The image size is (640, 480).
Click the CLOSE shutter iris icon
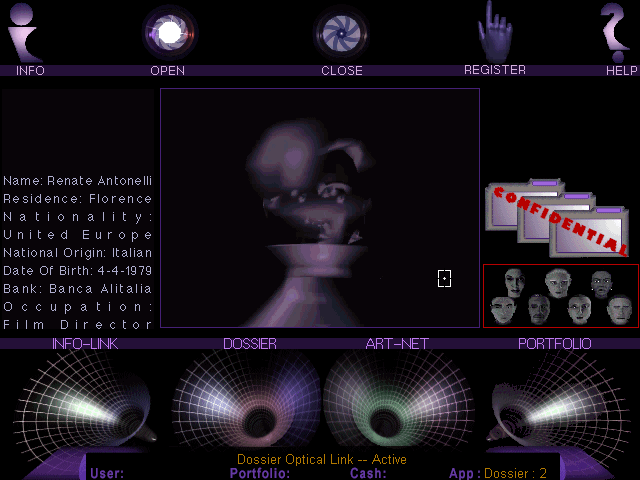point(341,33)
